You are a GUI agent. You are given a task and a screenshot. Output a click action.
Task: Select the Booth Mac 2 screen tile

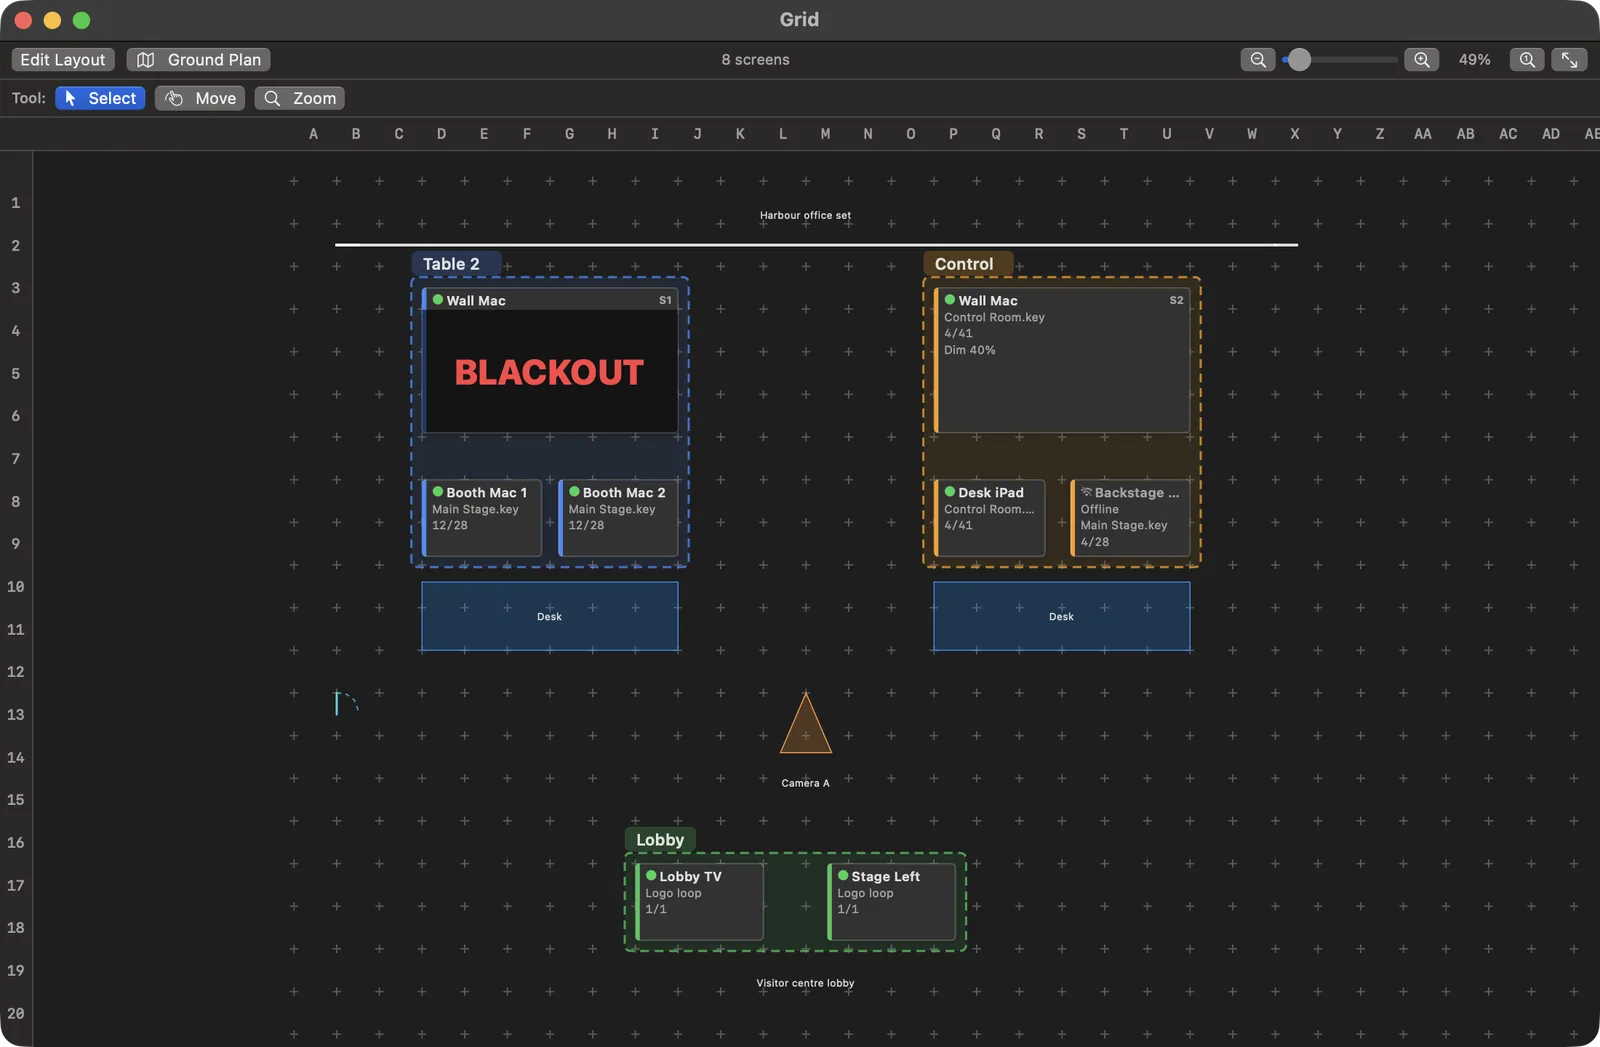coord(618,518)
